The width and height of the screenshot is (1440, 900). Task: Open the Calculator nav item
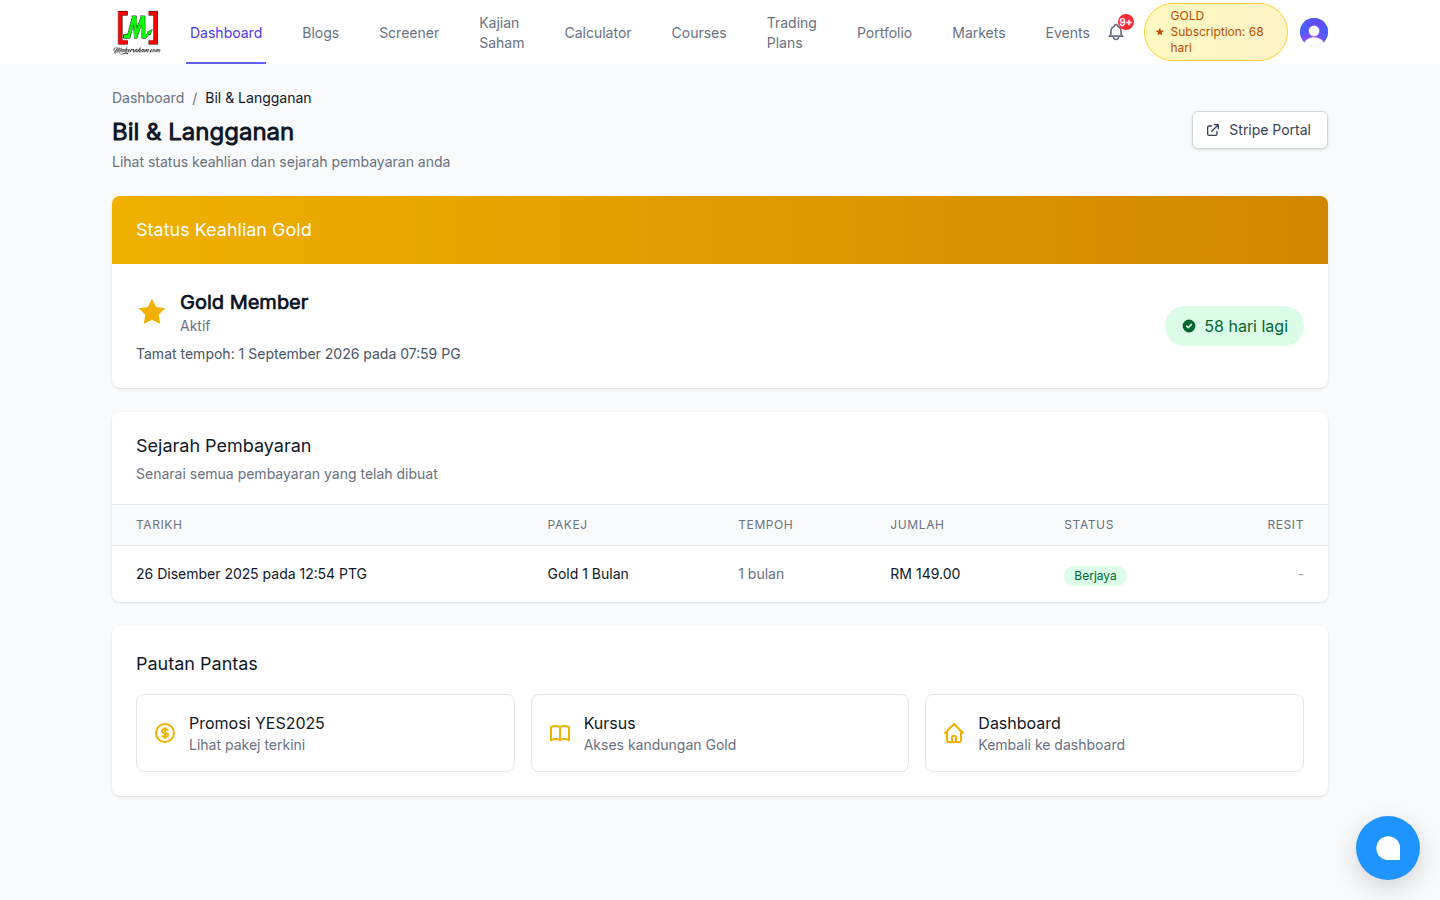[x=598, y=33]
